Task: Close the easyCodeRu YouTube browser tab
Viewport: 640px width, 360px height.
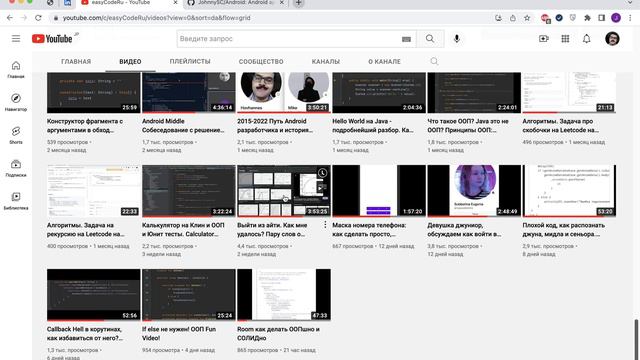Action: pos(176,3)
